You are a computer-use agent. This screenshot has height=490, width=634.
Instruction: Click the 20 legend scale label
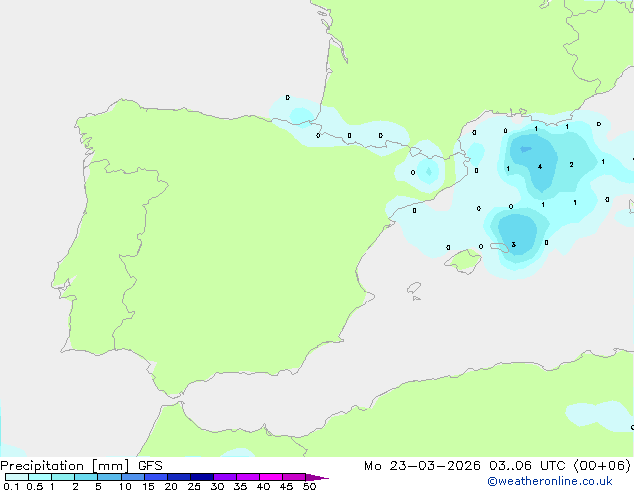click(x=171, y=486)
